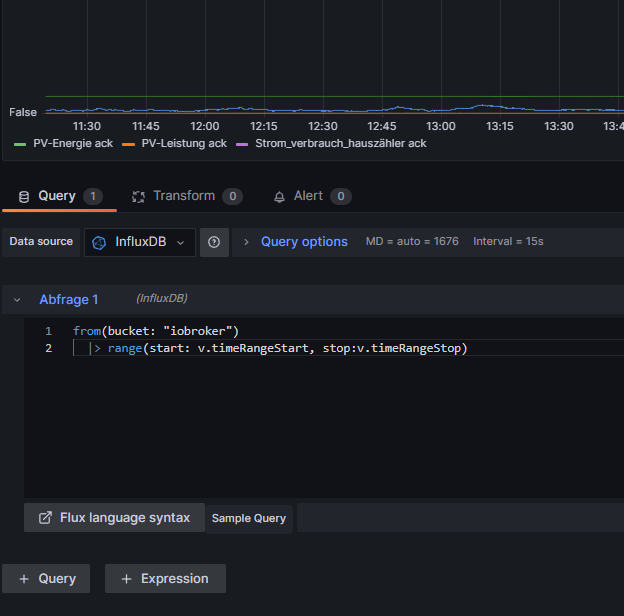Click the plus icon on the add Query button

[x=22, y=579]
